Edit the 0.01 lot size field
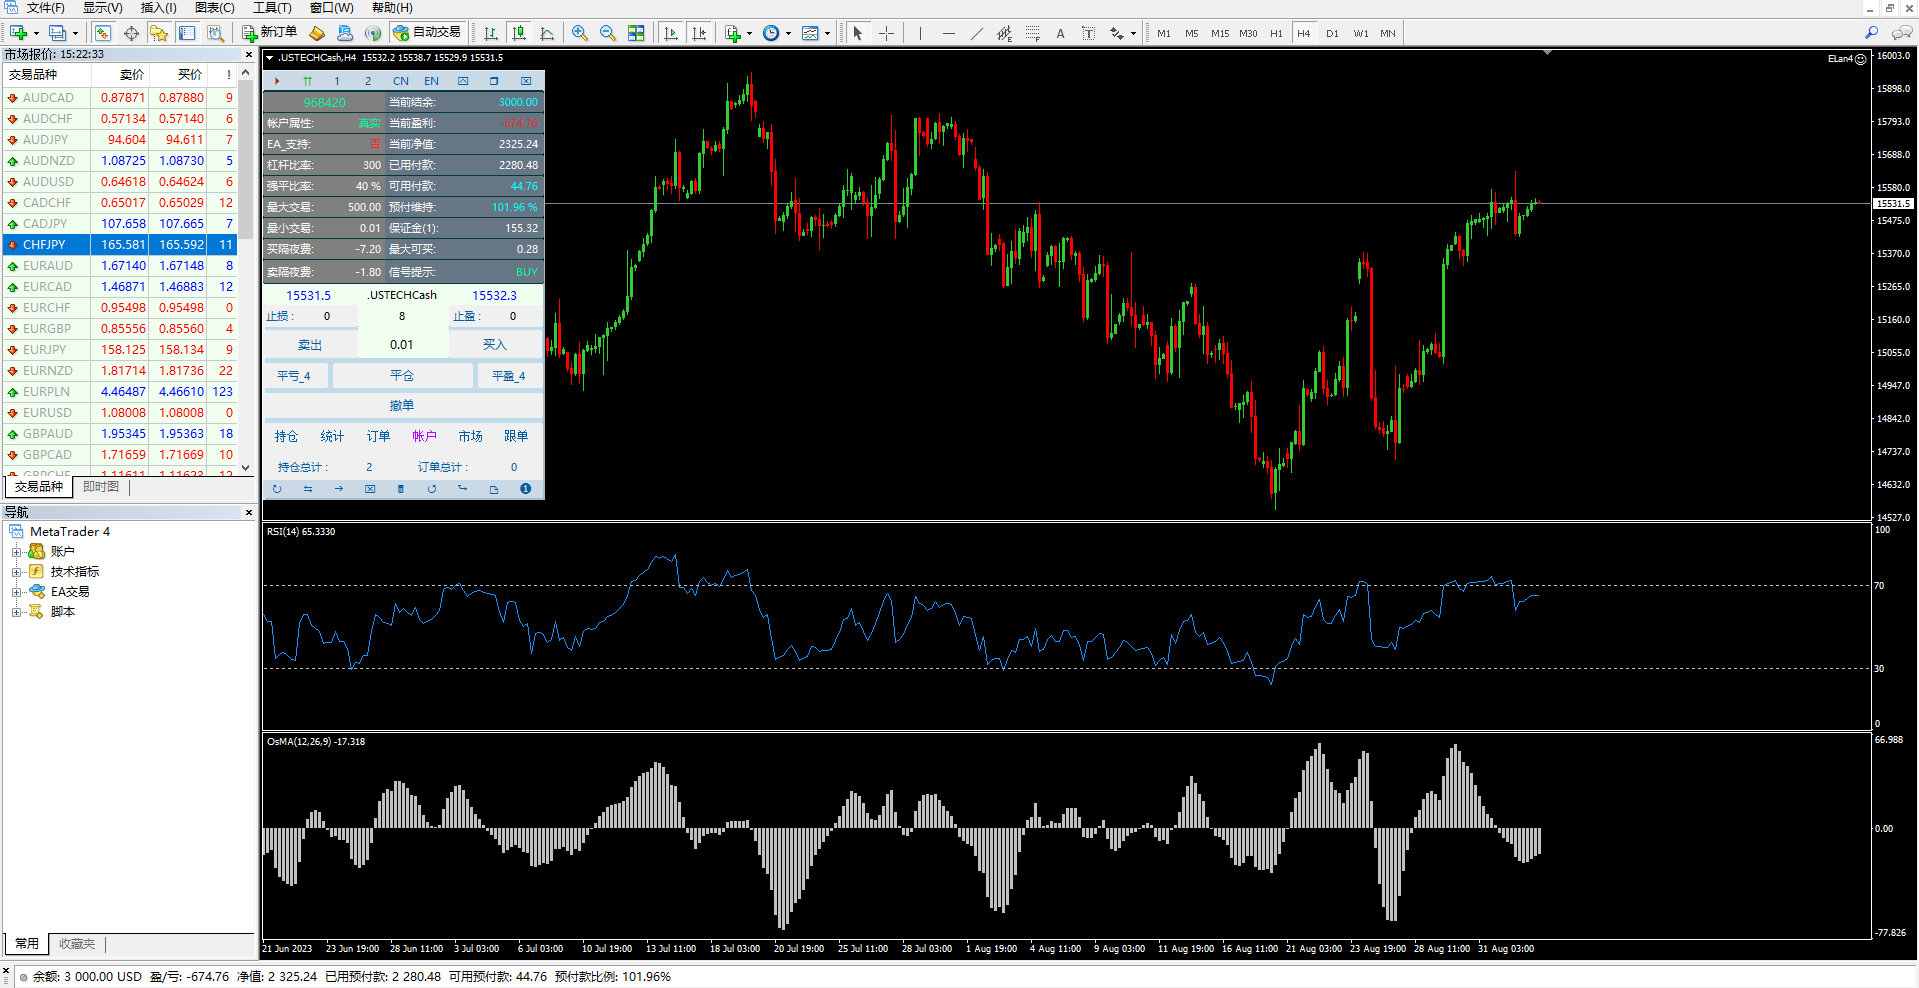The width and height of the screenshot is (1919, 988). (402, 345)
